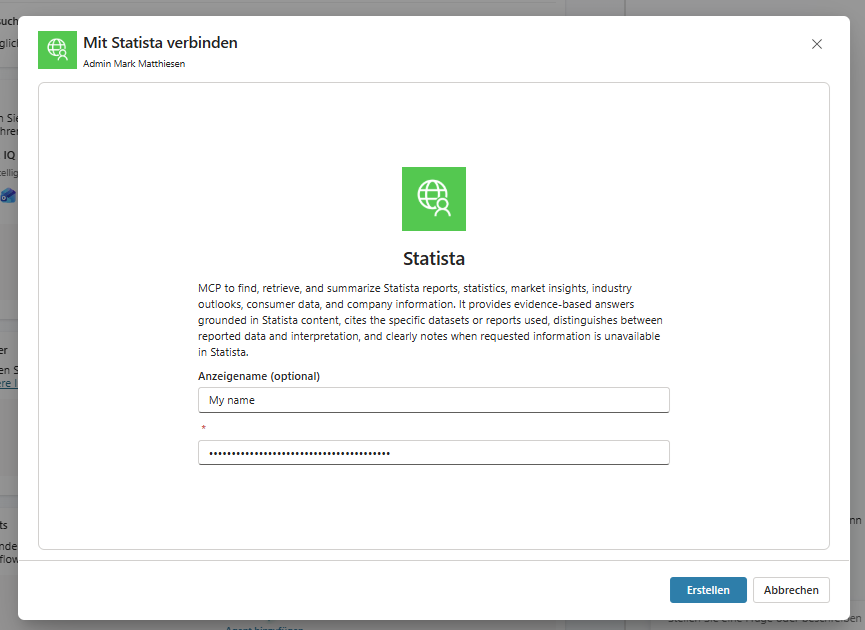Click the large Statista globe icon

434,199
